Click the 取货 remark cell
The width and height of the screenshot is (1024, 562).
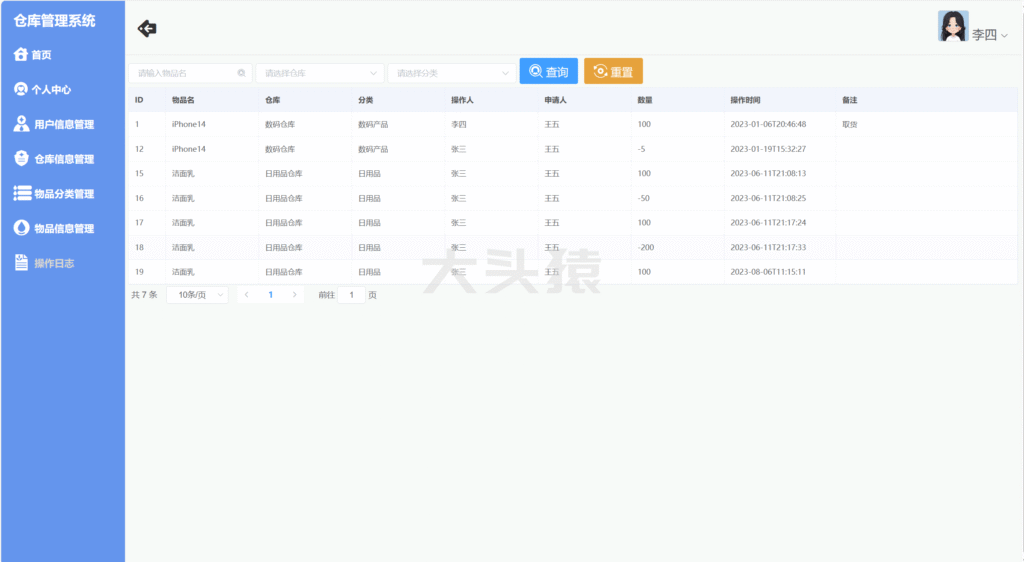pos(850,124)
